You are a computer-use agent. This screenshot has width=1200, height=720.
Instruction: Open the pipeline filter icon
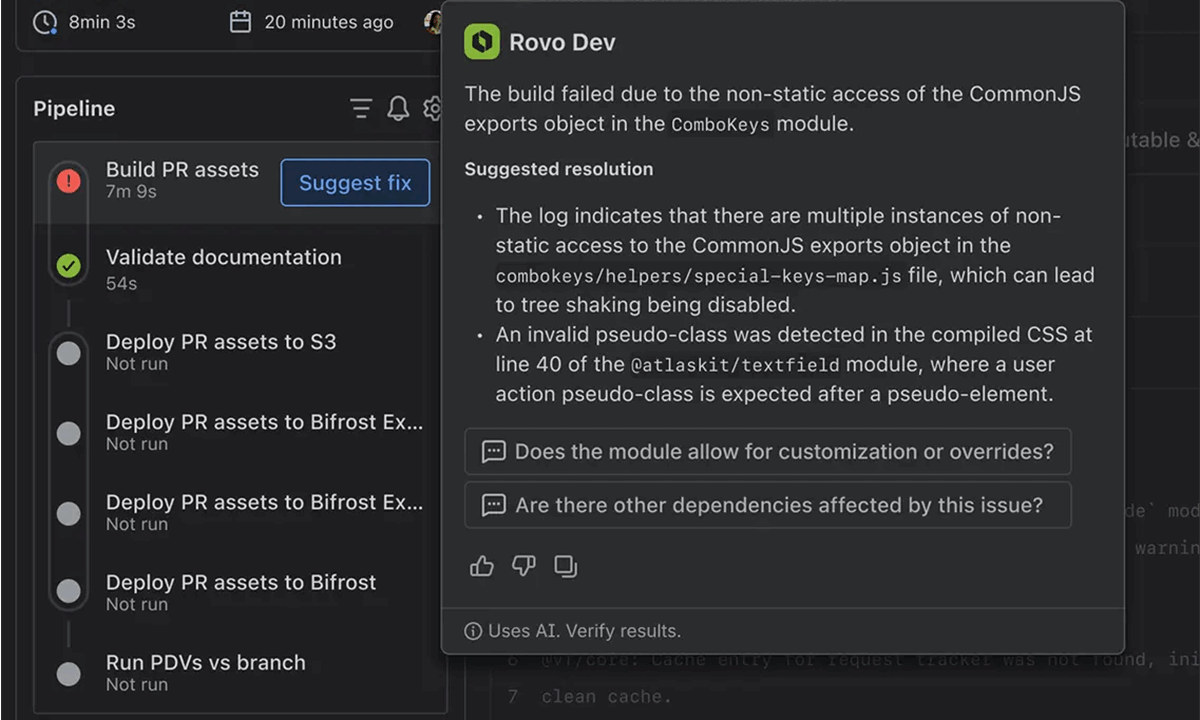[361, 109]
